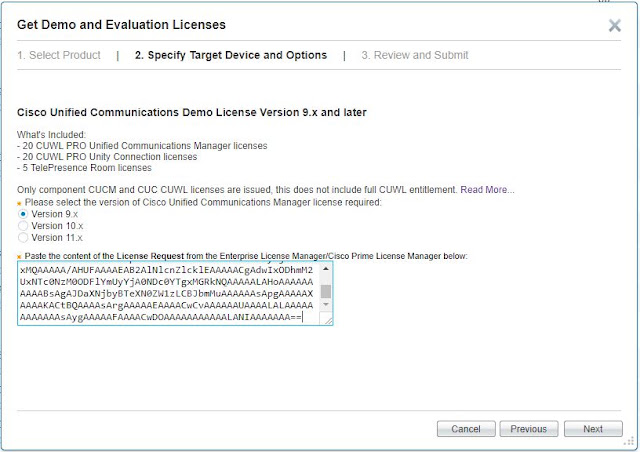Click the dialog resize grip at bottom corner
Viewport: 640px width, 452px height.
tap(629, 441)
